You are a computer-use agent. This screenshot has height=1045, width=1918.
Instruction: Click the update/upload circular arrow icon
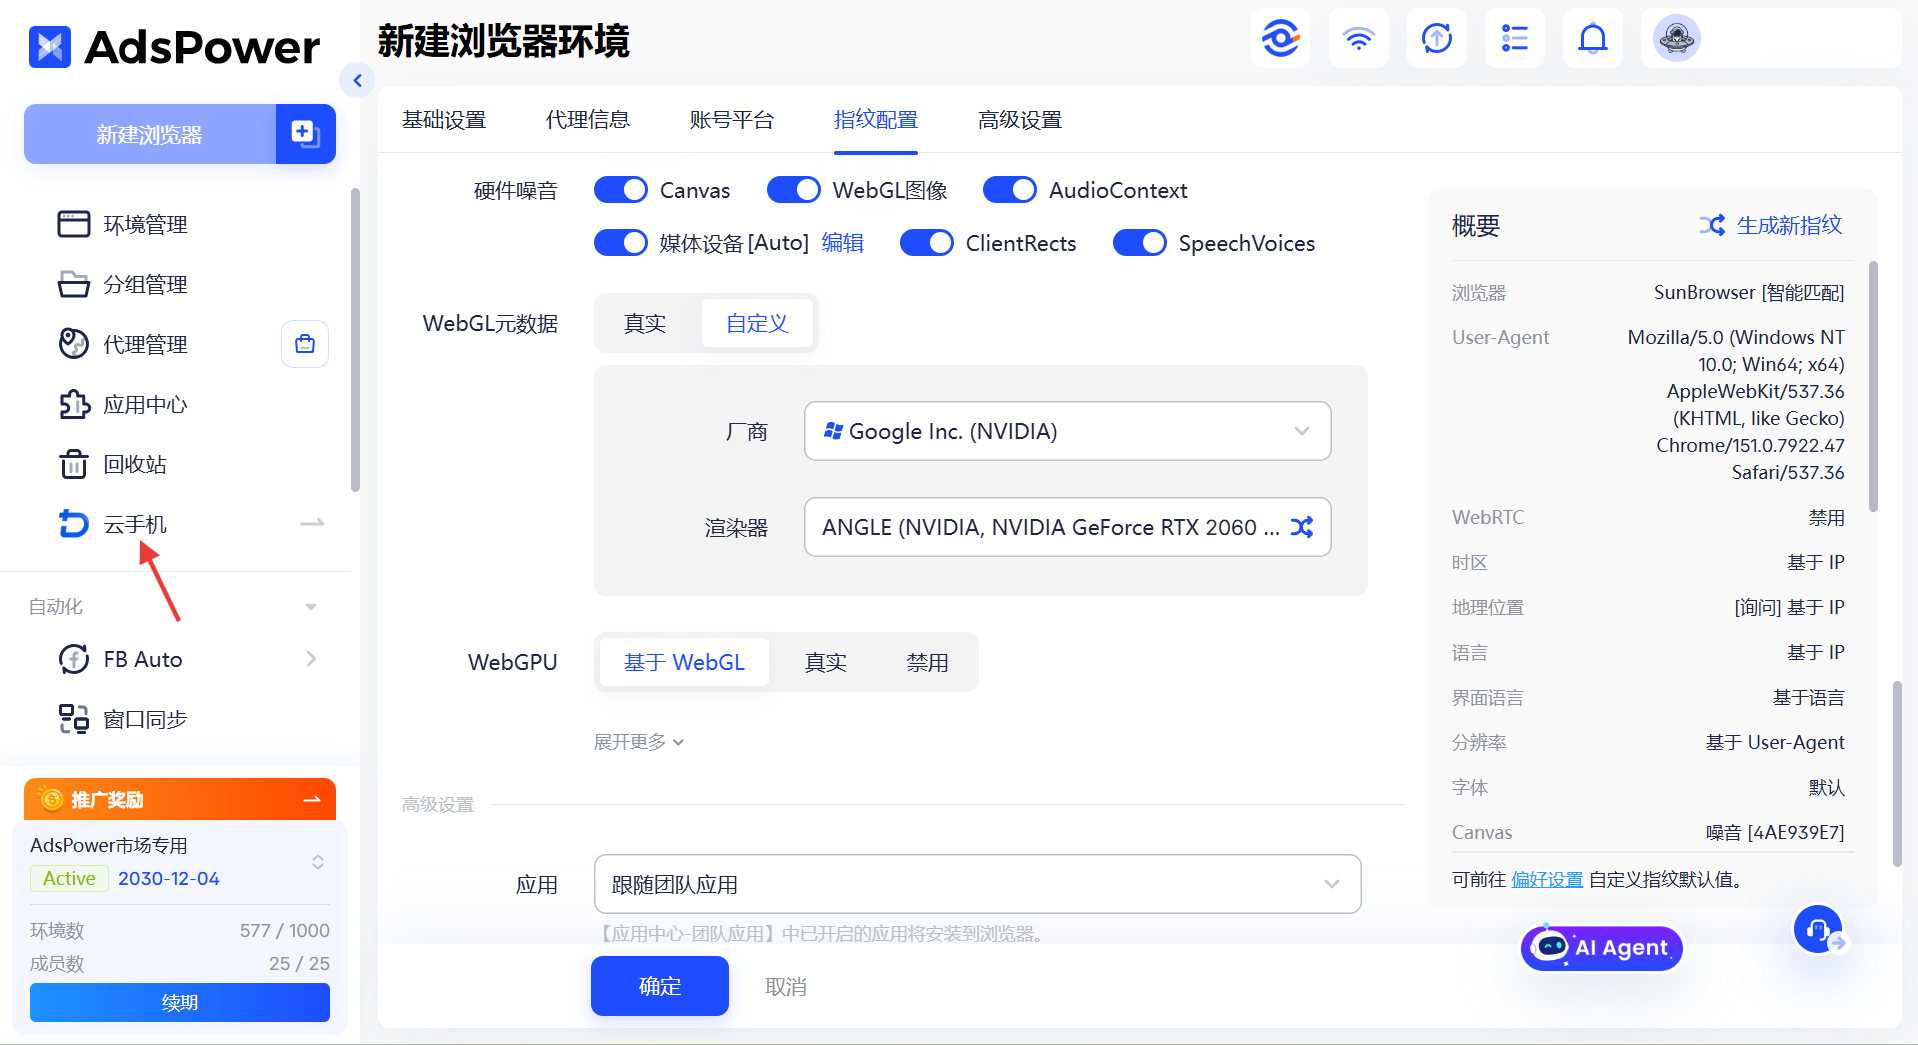click(x=1436, y=39)
